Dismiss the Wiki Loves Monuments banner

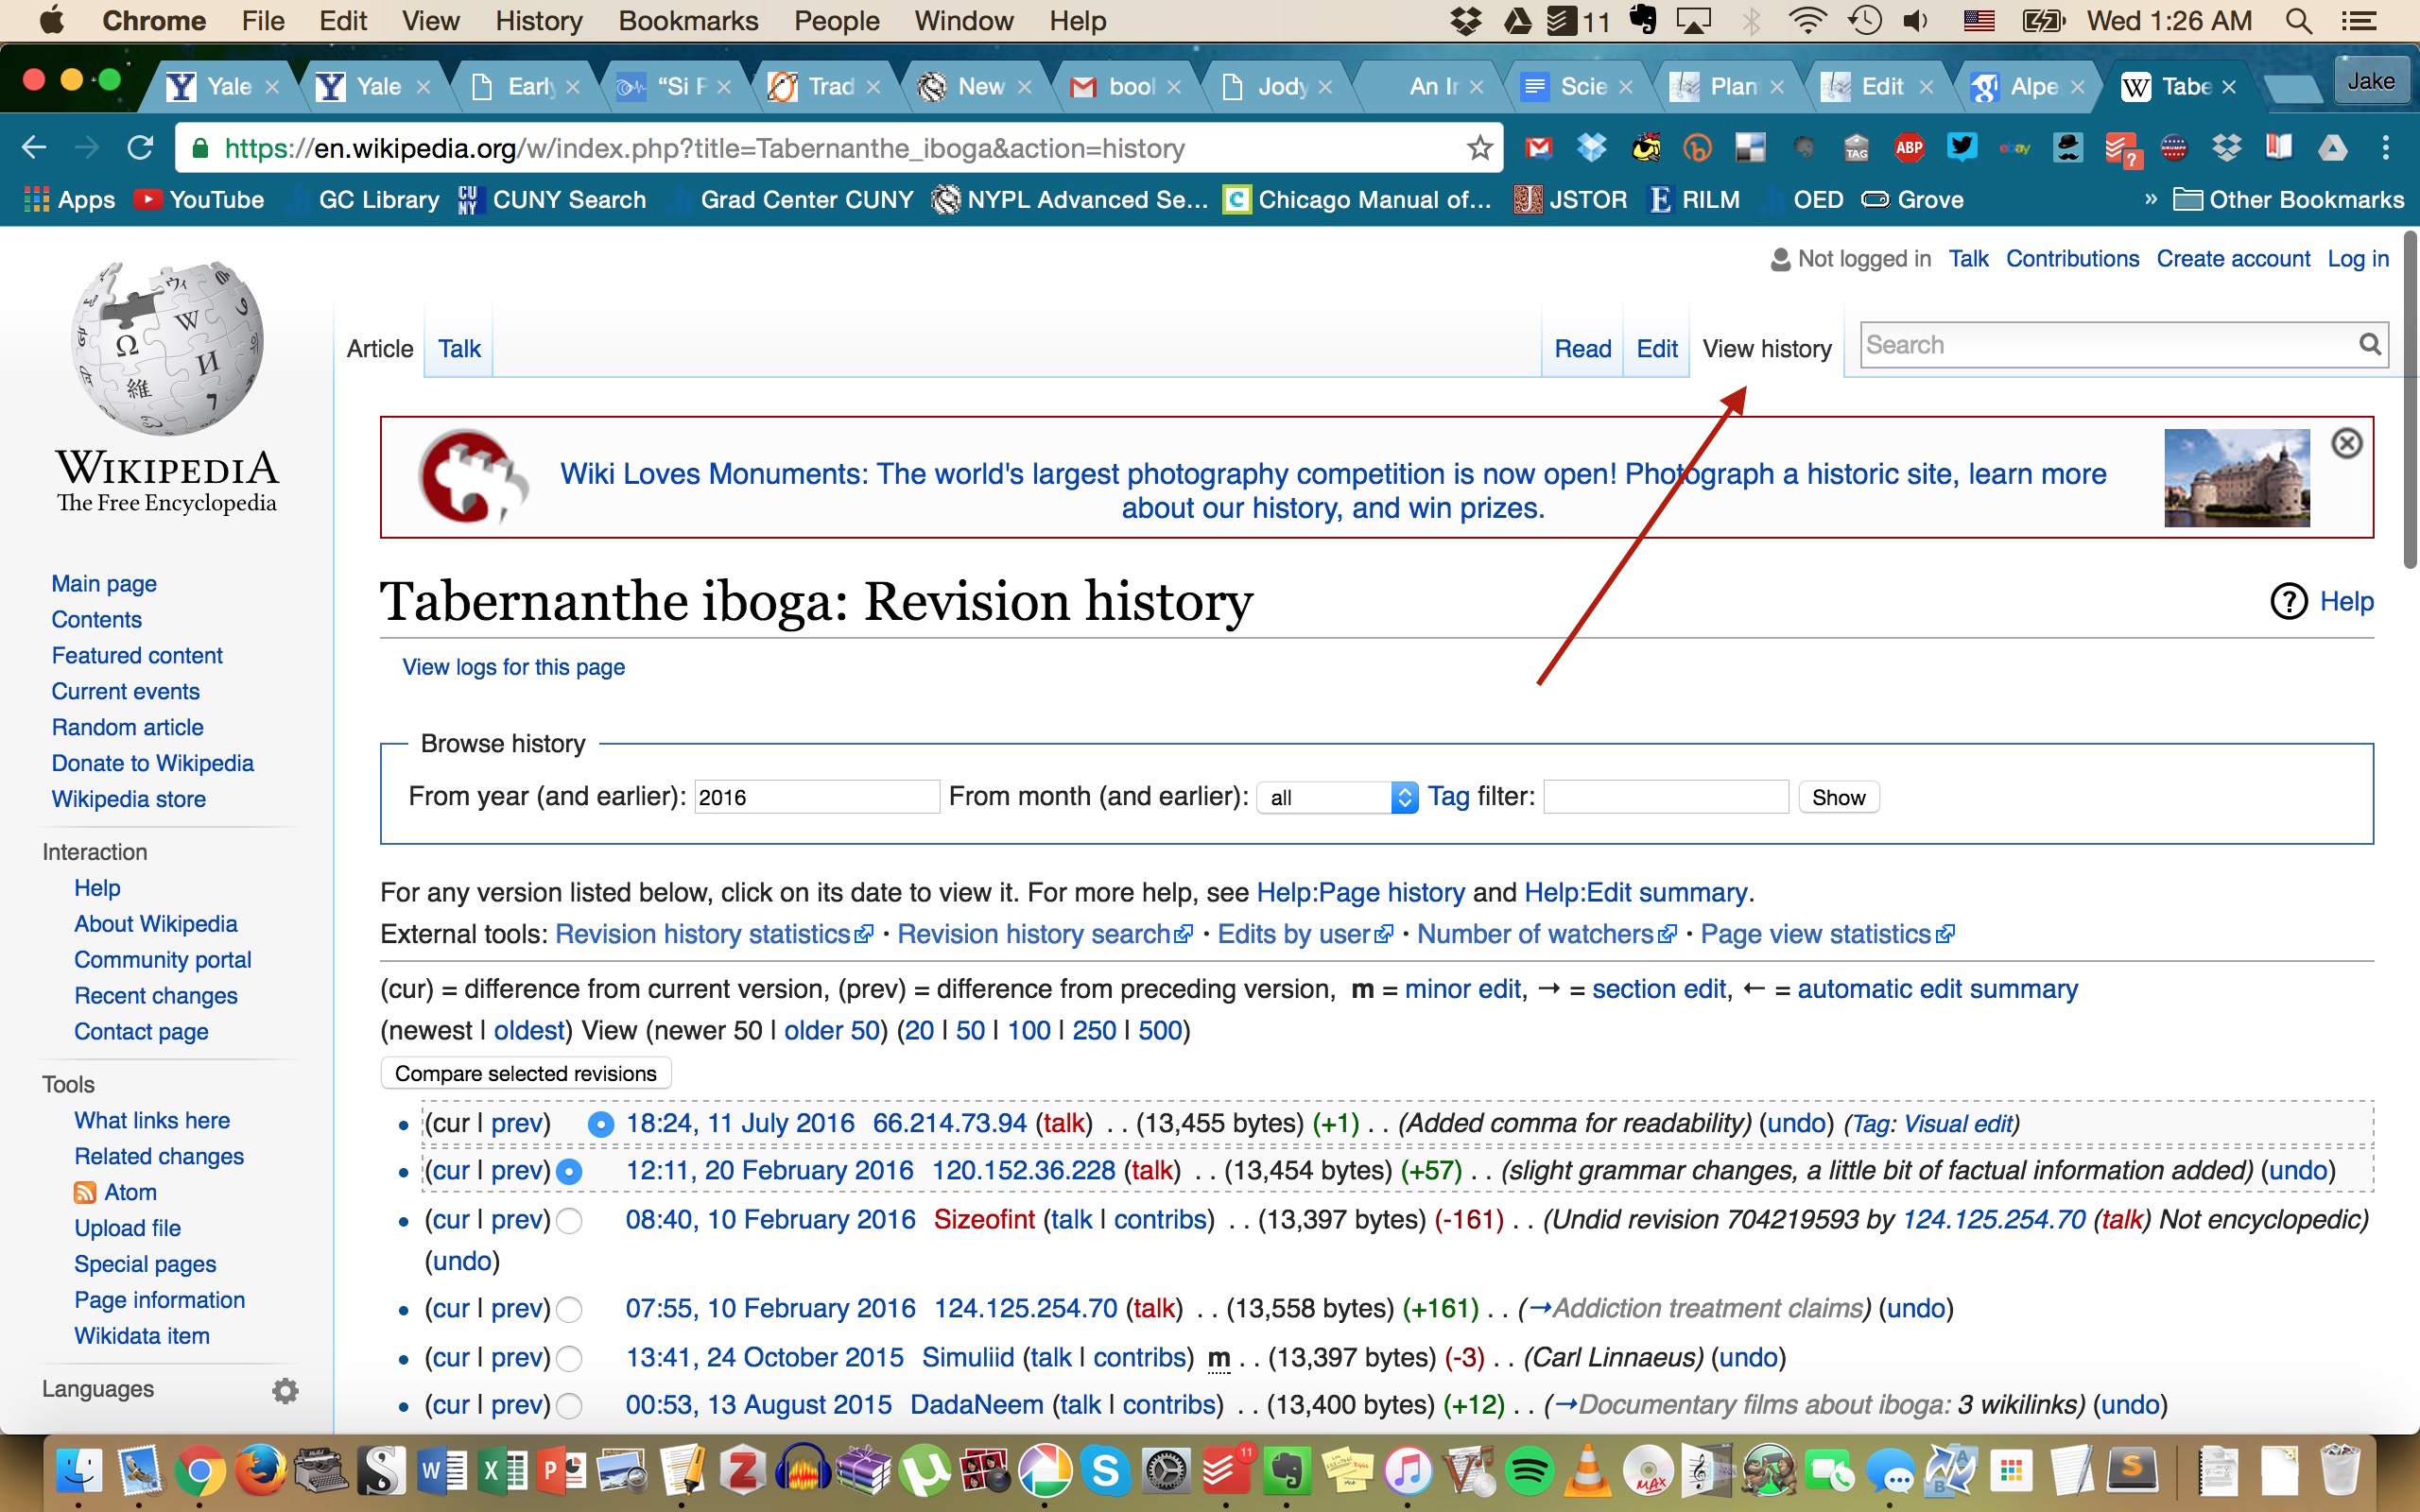tap(2346, 443)
